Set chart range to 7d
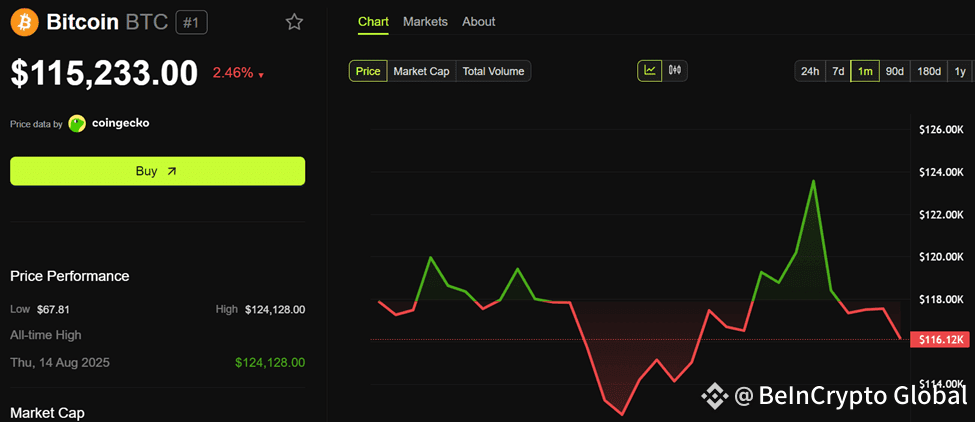975x422 pixels. point(838,71)
